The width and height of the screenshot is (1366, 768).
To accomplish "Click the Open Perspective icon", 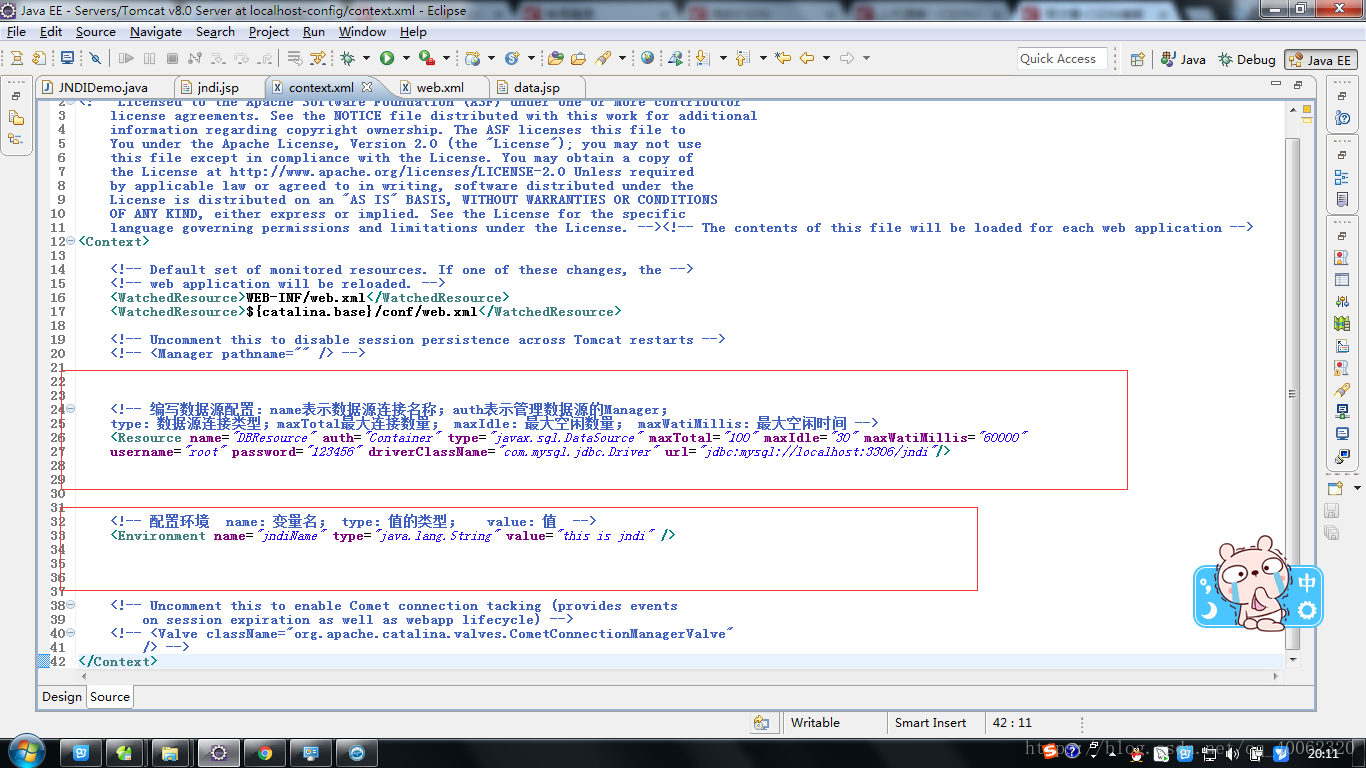I will tap(1137, 59).
